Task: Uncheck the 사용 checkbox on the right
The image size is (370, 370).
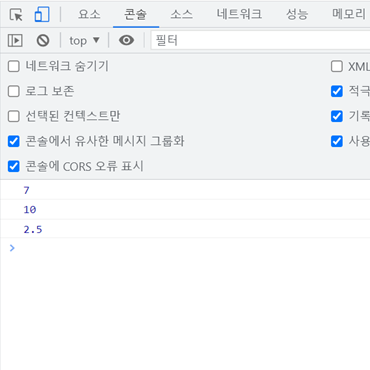Action: [337, 141]
